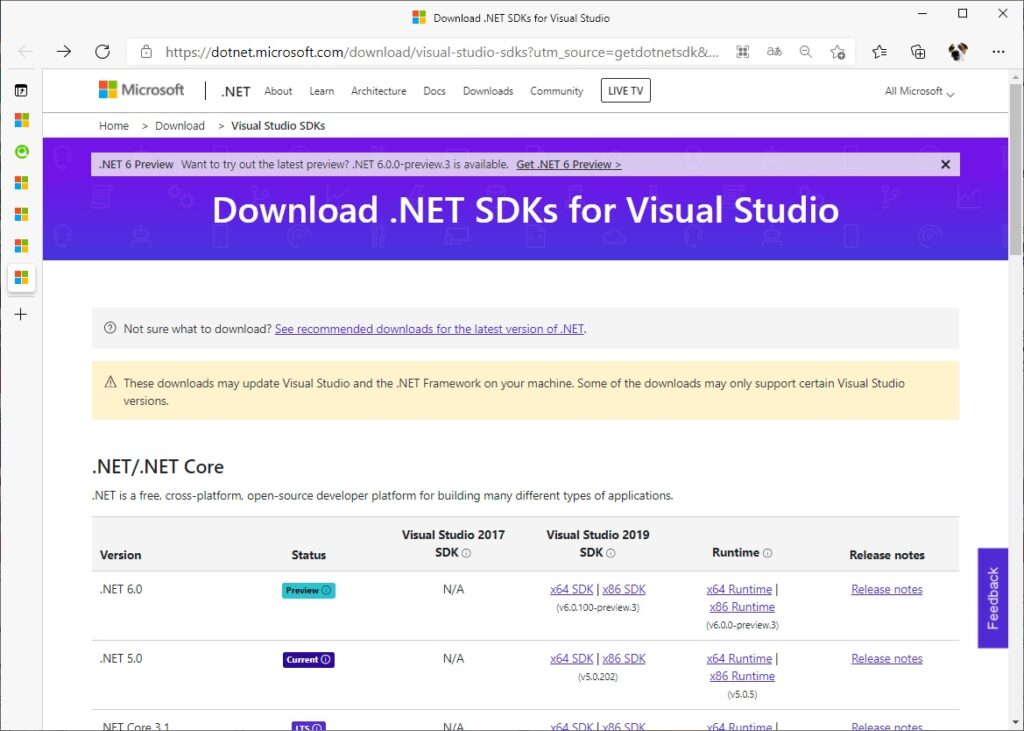Viewport: 1024px width, 731px height.
Task: Go forward in browser history
Action: [x=64, y=52]
